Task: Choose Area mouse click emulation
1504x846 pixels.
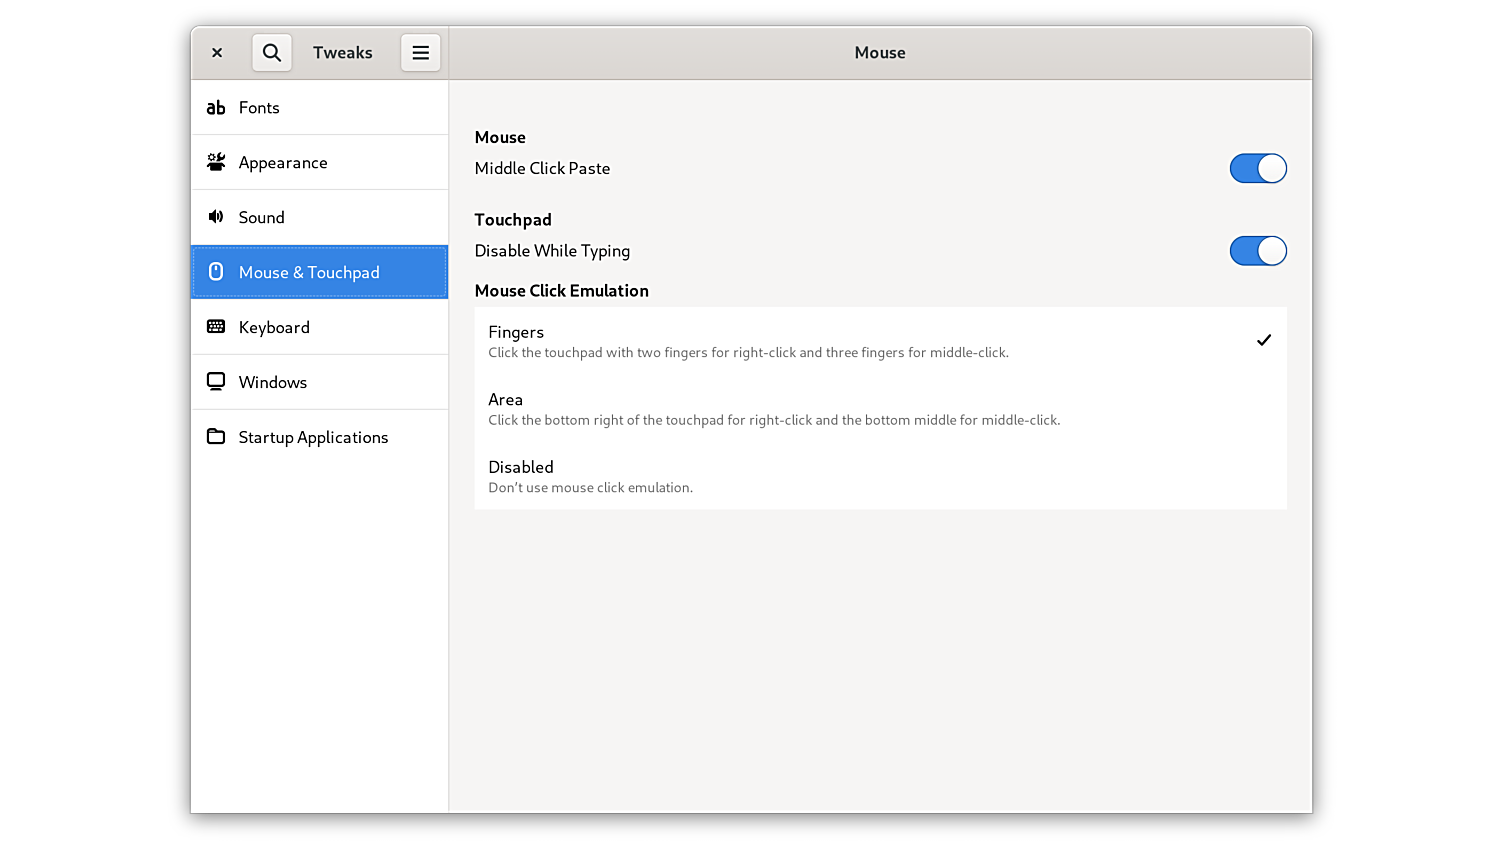Action: point(774,409)
